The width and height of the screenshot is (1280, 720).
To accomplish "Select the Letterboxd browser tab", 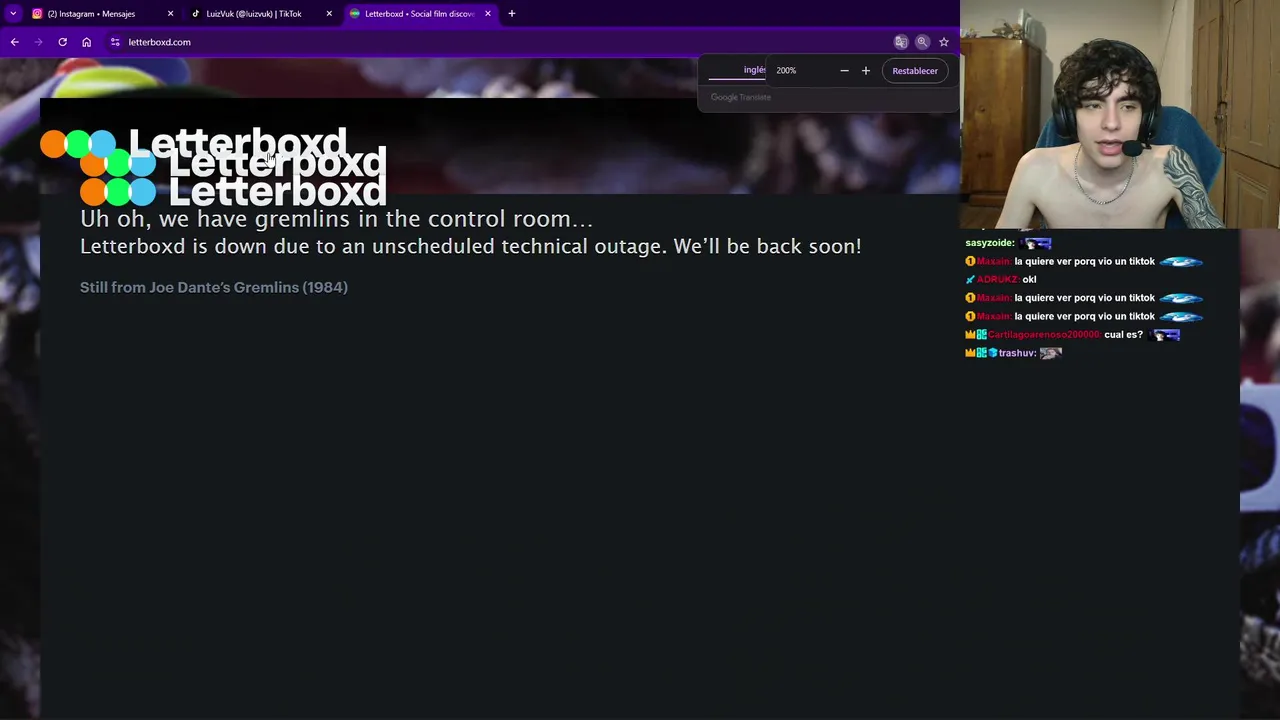I will click(419, 14).
